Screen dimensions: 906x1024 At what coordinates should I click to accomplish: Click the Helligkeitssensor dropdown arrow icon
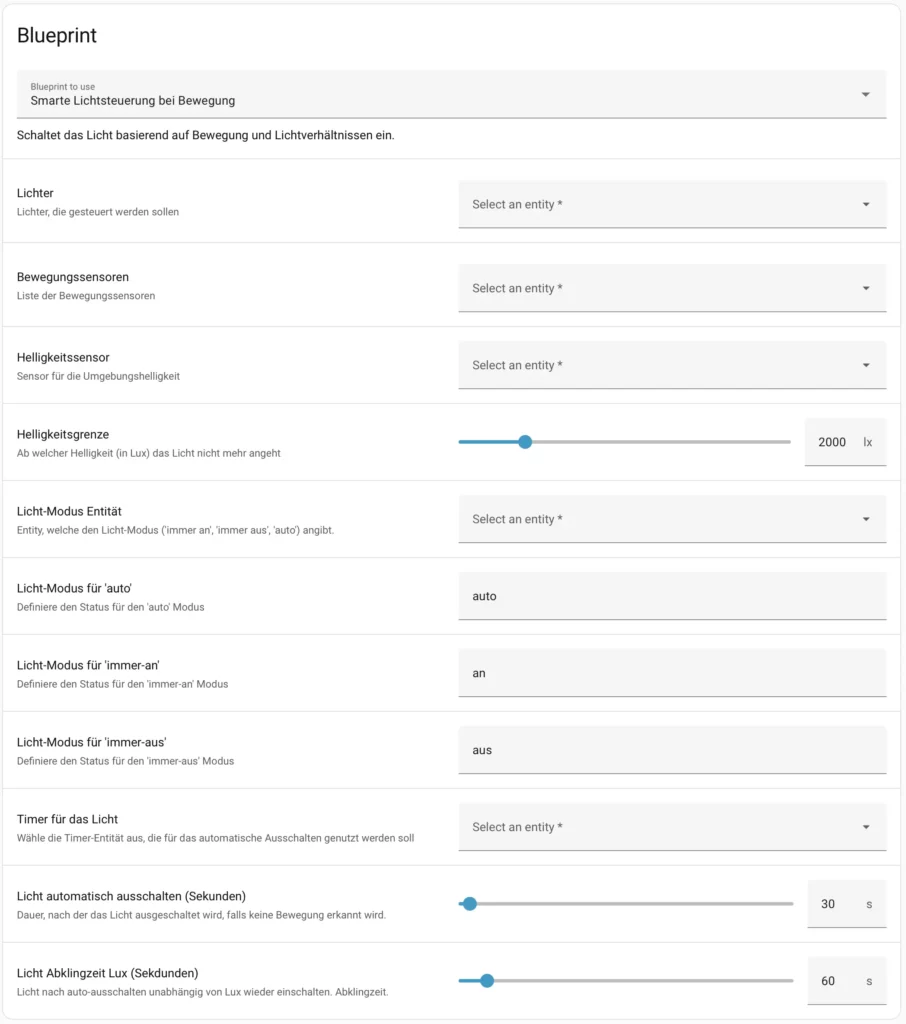point(866,366)
